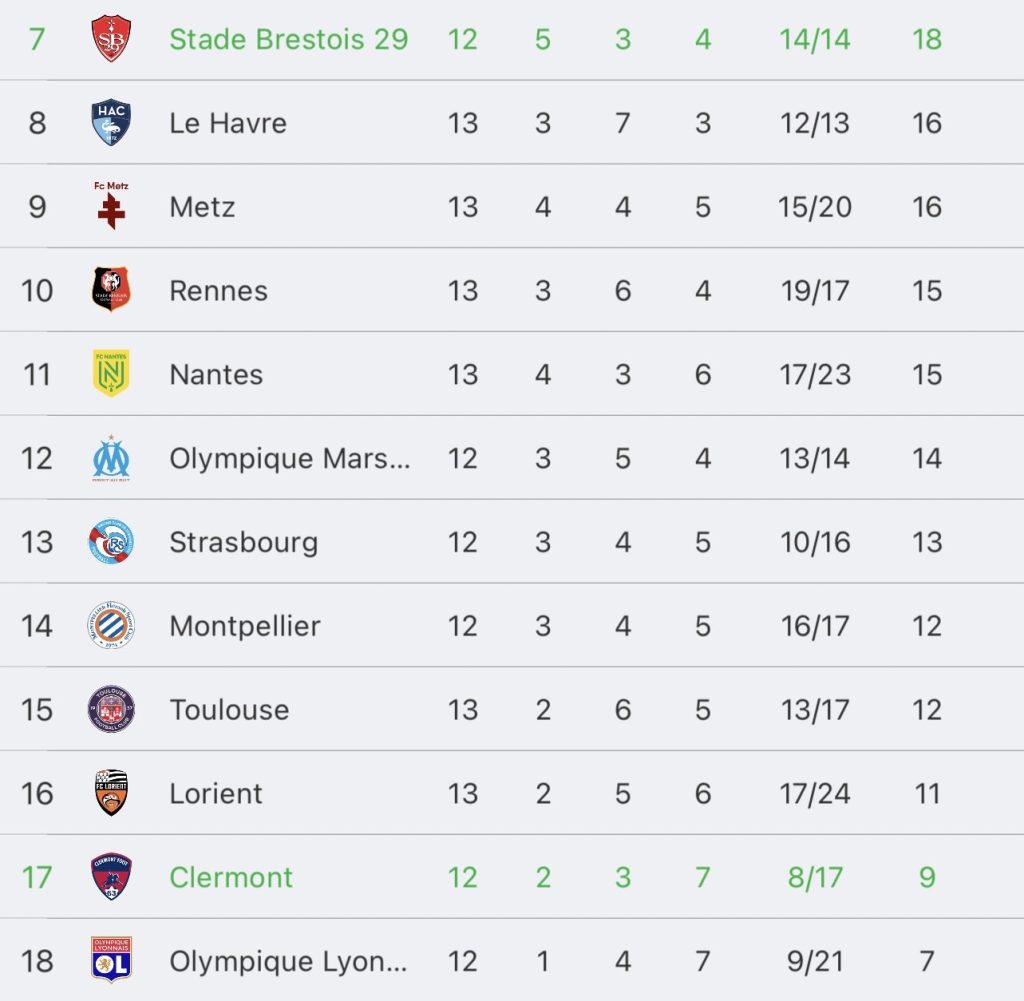Viewport: 1024px width, 1001px height.
Task: Tap the Montpellier club badge
Action: 111,625
